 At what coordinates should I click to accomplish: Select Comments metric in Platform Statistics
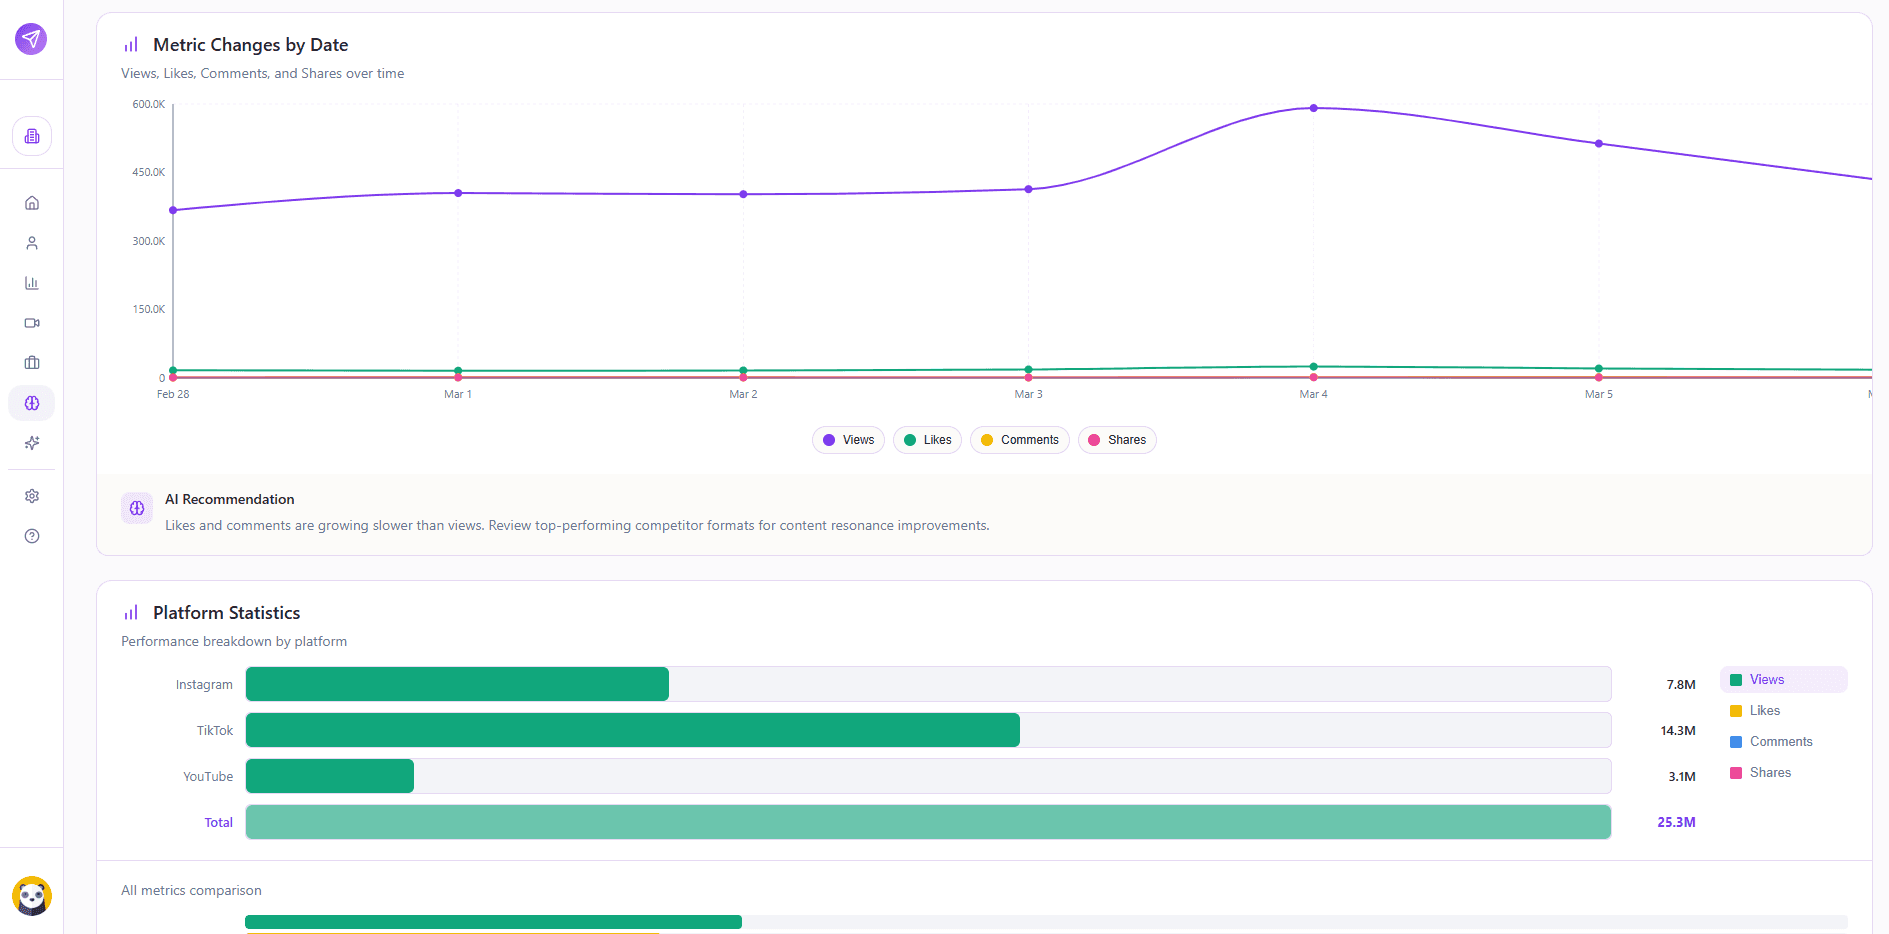[x=1780, y=742]
